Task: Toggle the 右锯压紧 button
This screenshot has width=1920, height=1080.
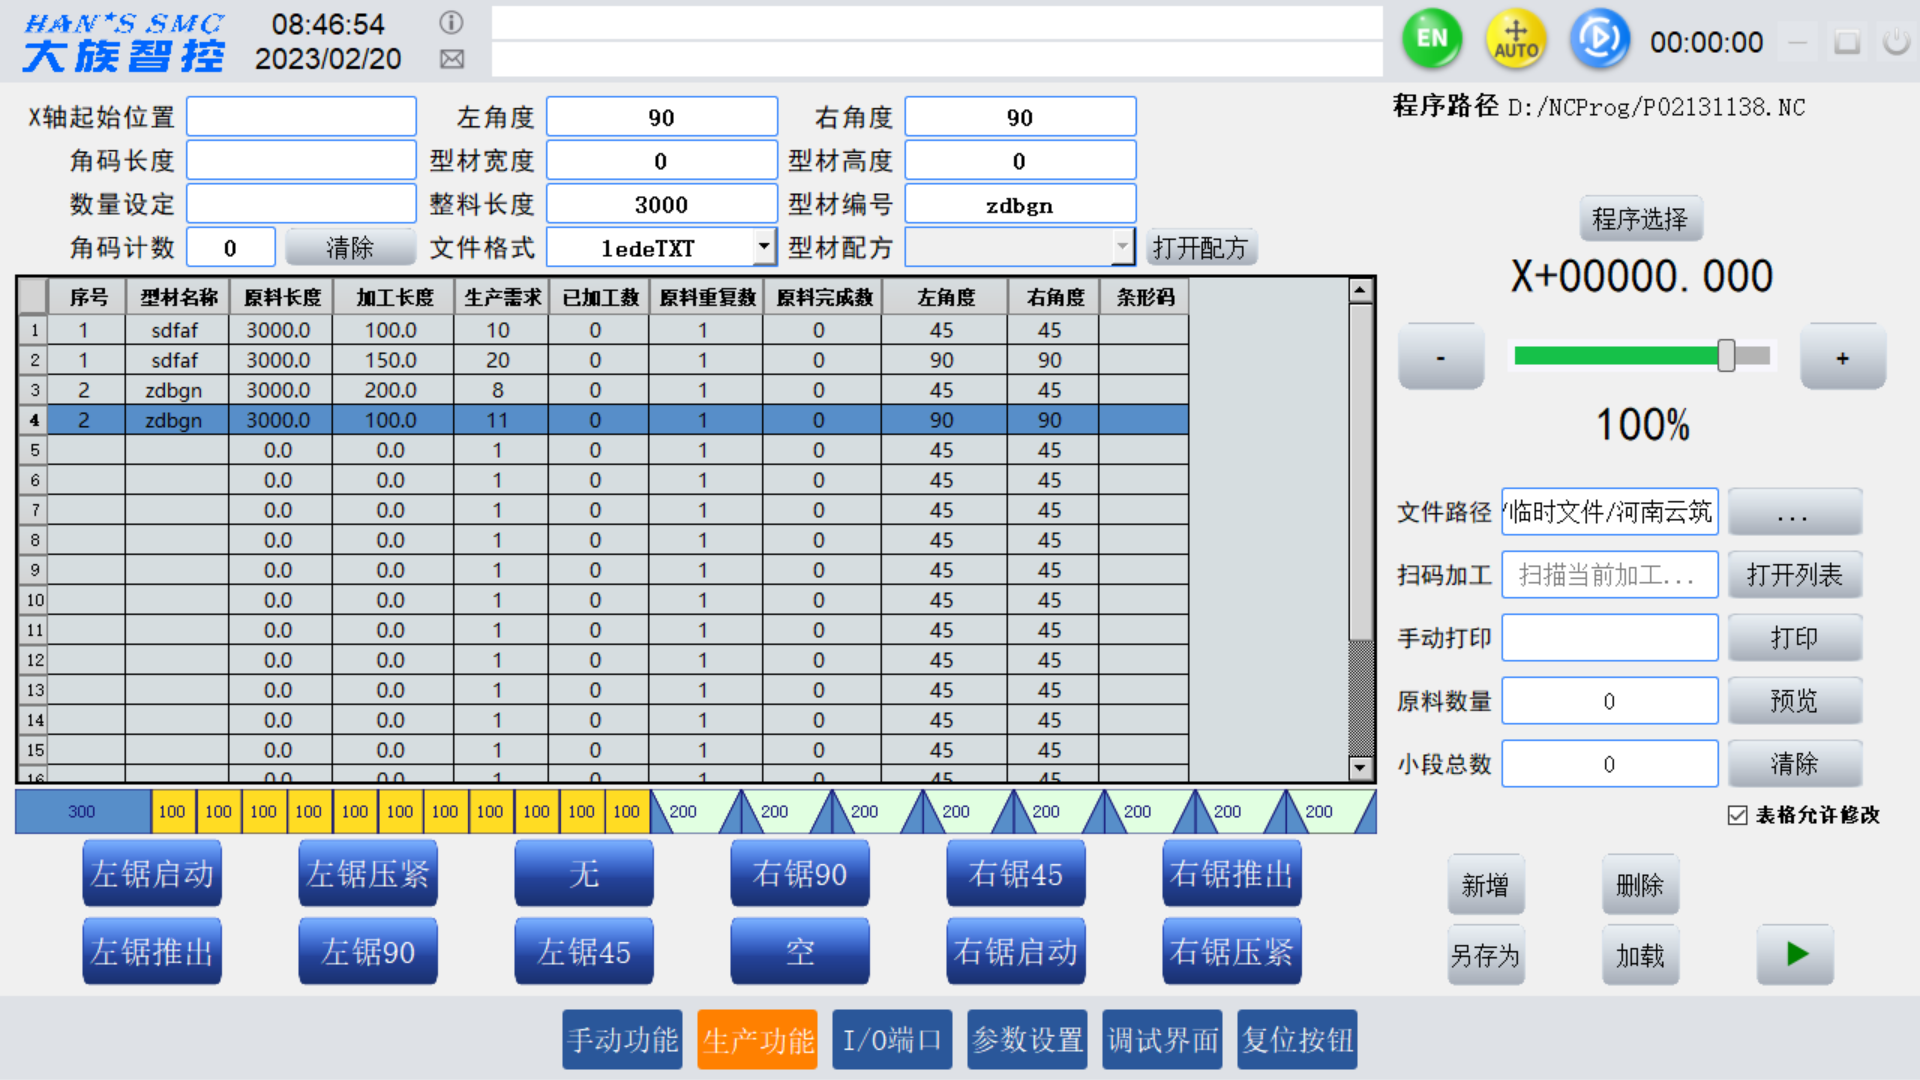Action: point(1231,951)
